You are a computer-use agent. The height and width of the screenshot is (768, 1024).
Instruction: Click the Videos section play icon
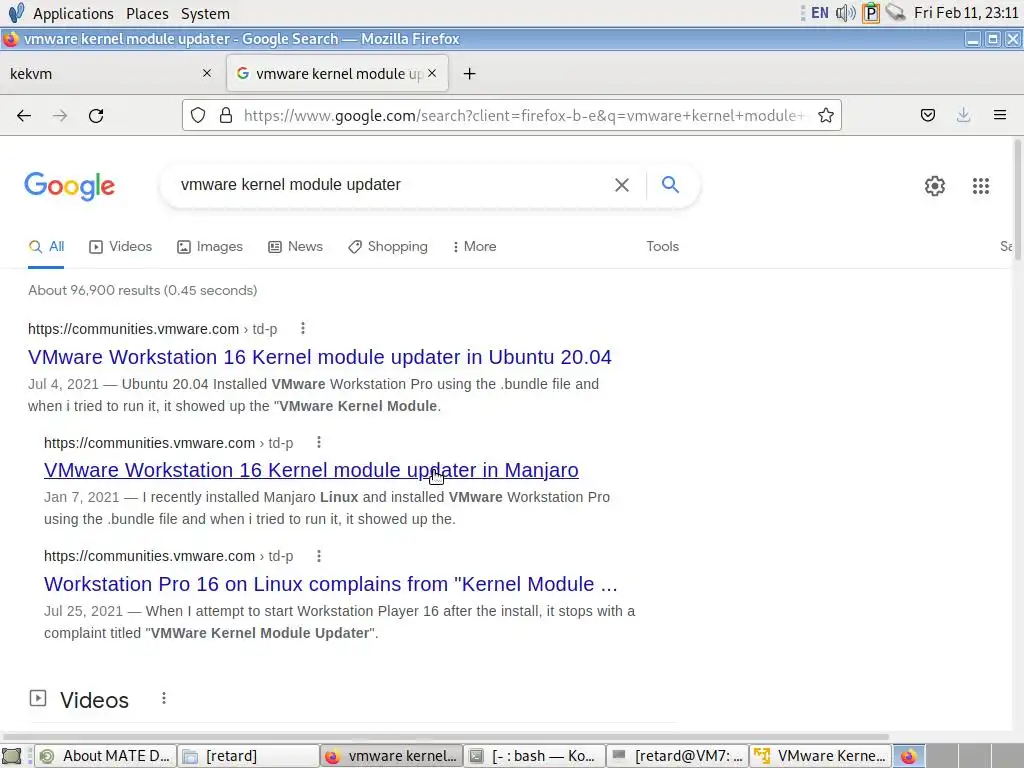click(38, 698)
